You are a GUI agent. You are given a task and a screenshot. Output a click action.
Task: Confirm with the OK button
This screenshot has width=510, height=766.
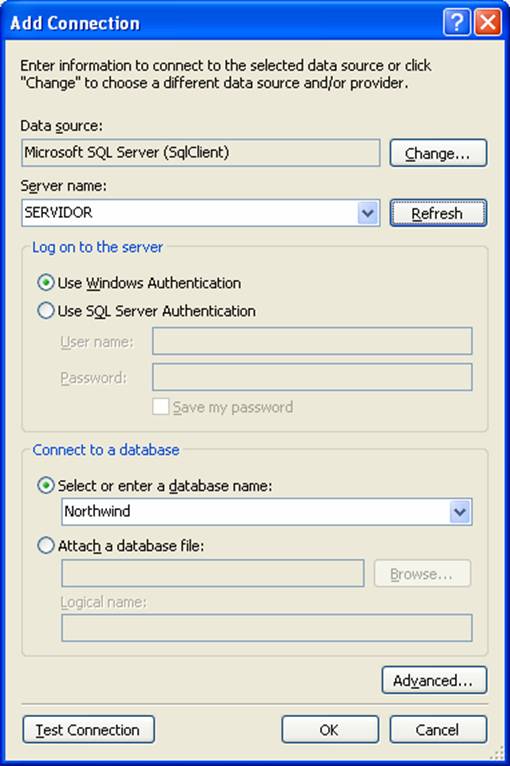[x=330, y=729]
